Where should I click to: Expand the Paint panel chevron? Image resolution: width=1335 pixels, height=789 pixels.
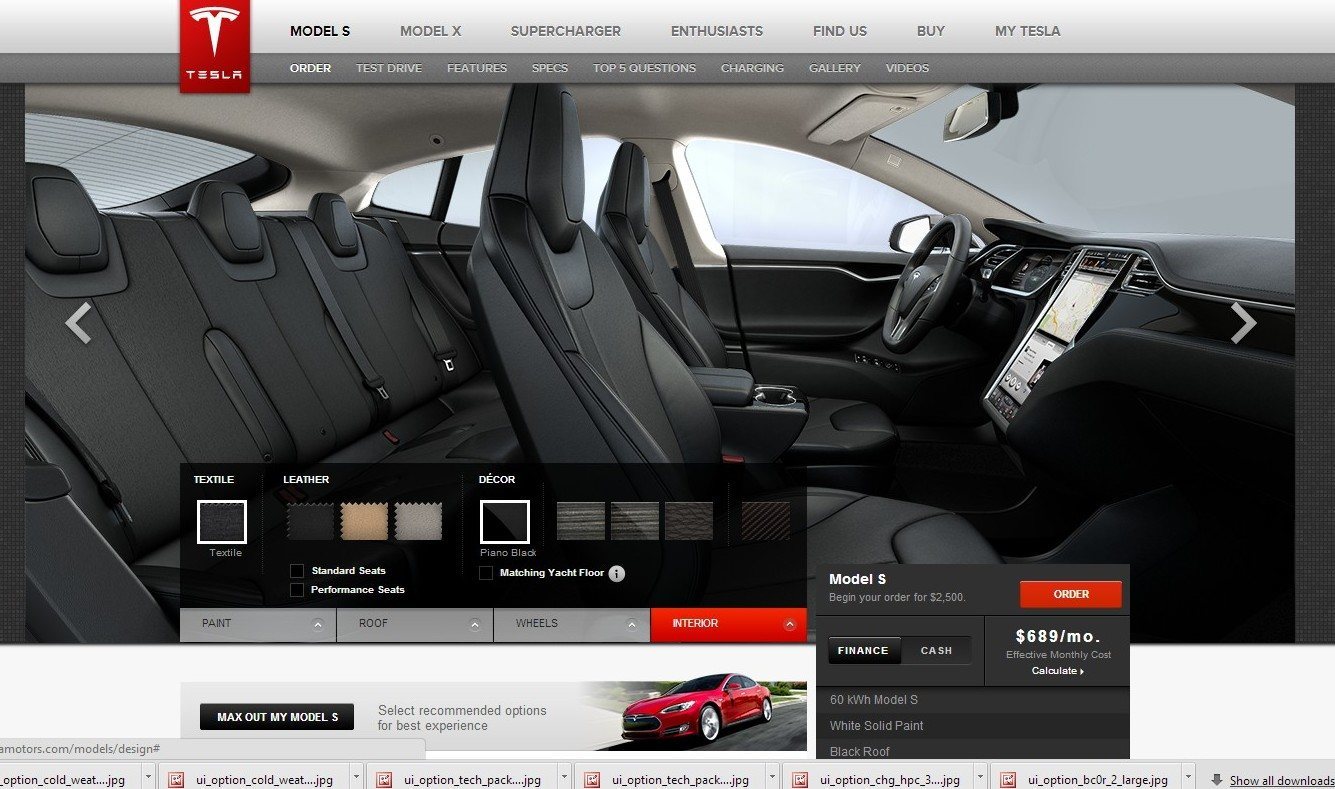[318, 624]
